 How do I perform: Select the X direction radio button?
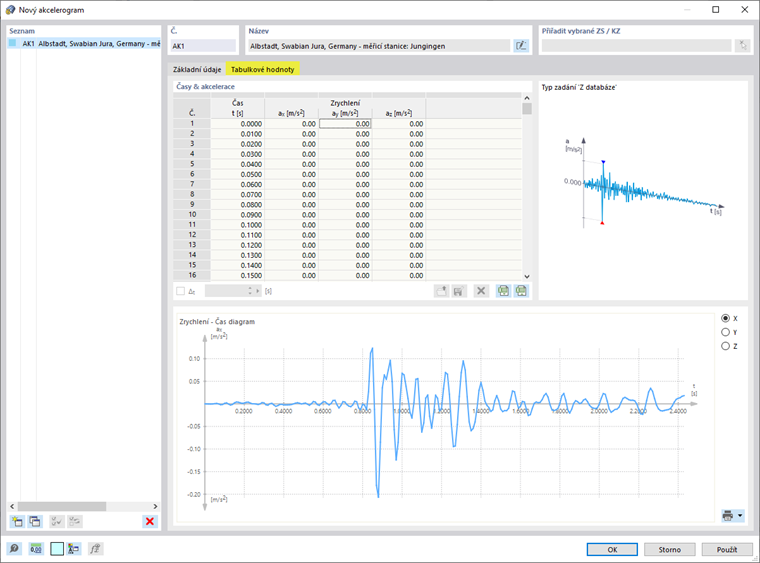[725, 318]
